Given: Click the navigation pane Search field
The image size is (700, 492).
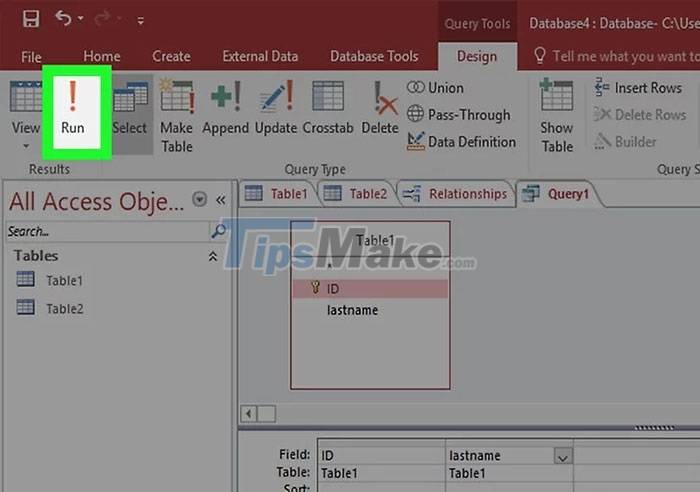Looking at the screenshot, I should coord(107,231).
